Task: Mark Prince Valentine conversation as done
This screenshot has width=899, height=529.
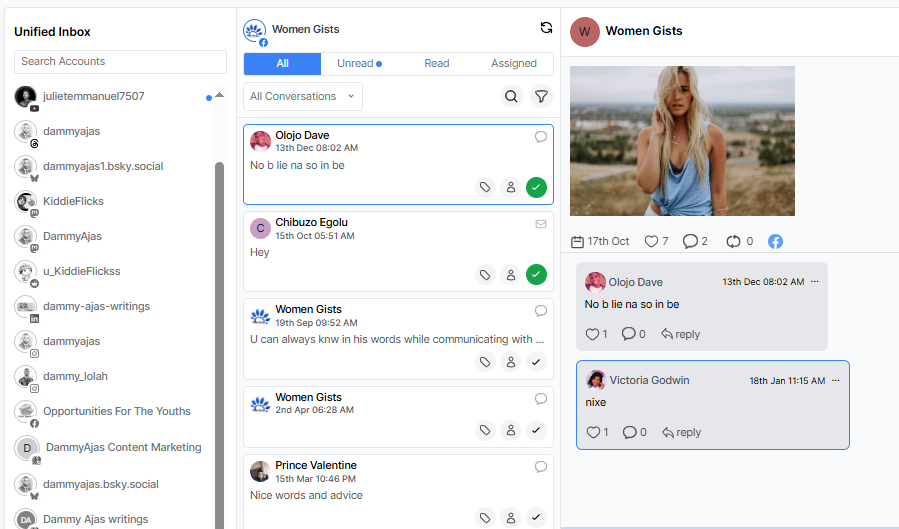Action: click(x=536, y=517)
